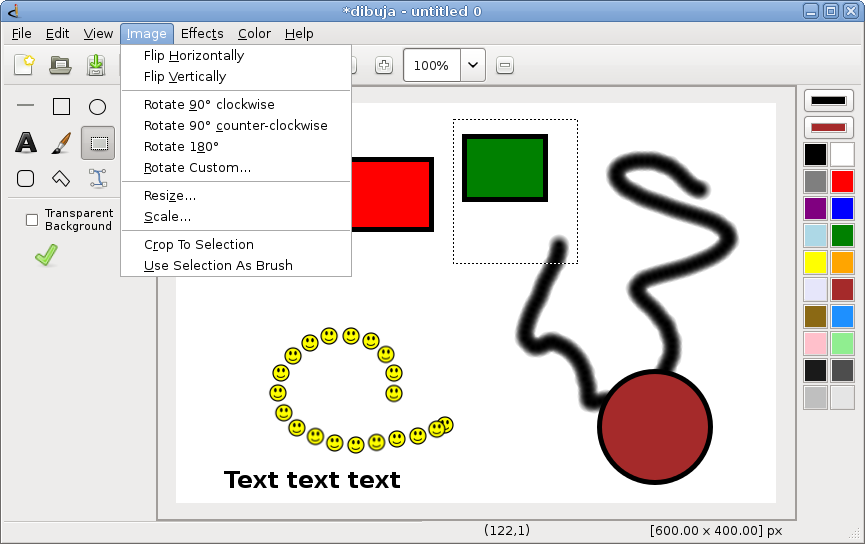The width and height of the screenshot is (865, 544).
Task: Close the Image menu
Action: tap(147, 34)
